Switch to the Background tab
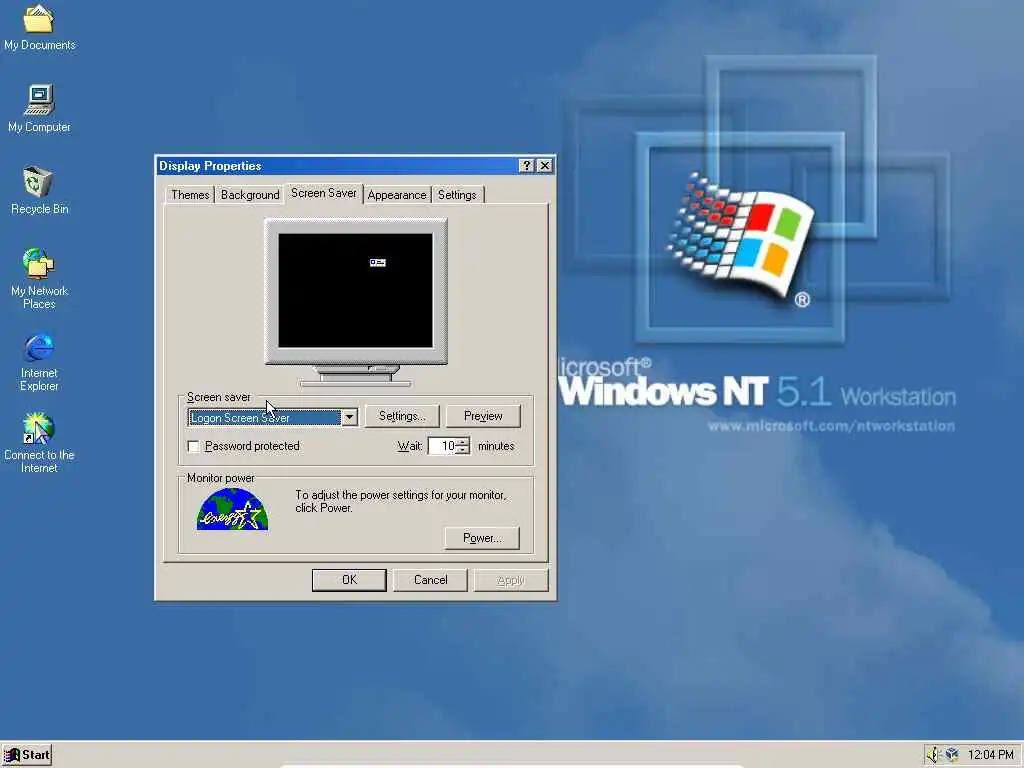The image size is (1024, 768). tap(250, 195)
